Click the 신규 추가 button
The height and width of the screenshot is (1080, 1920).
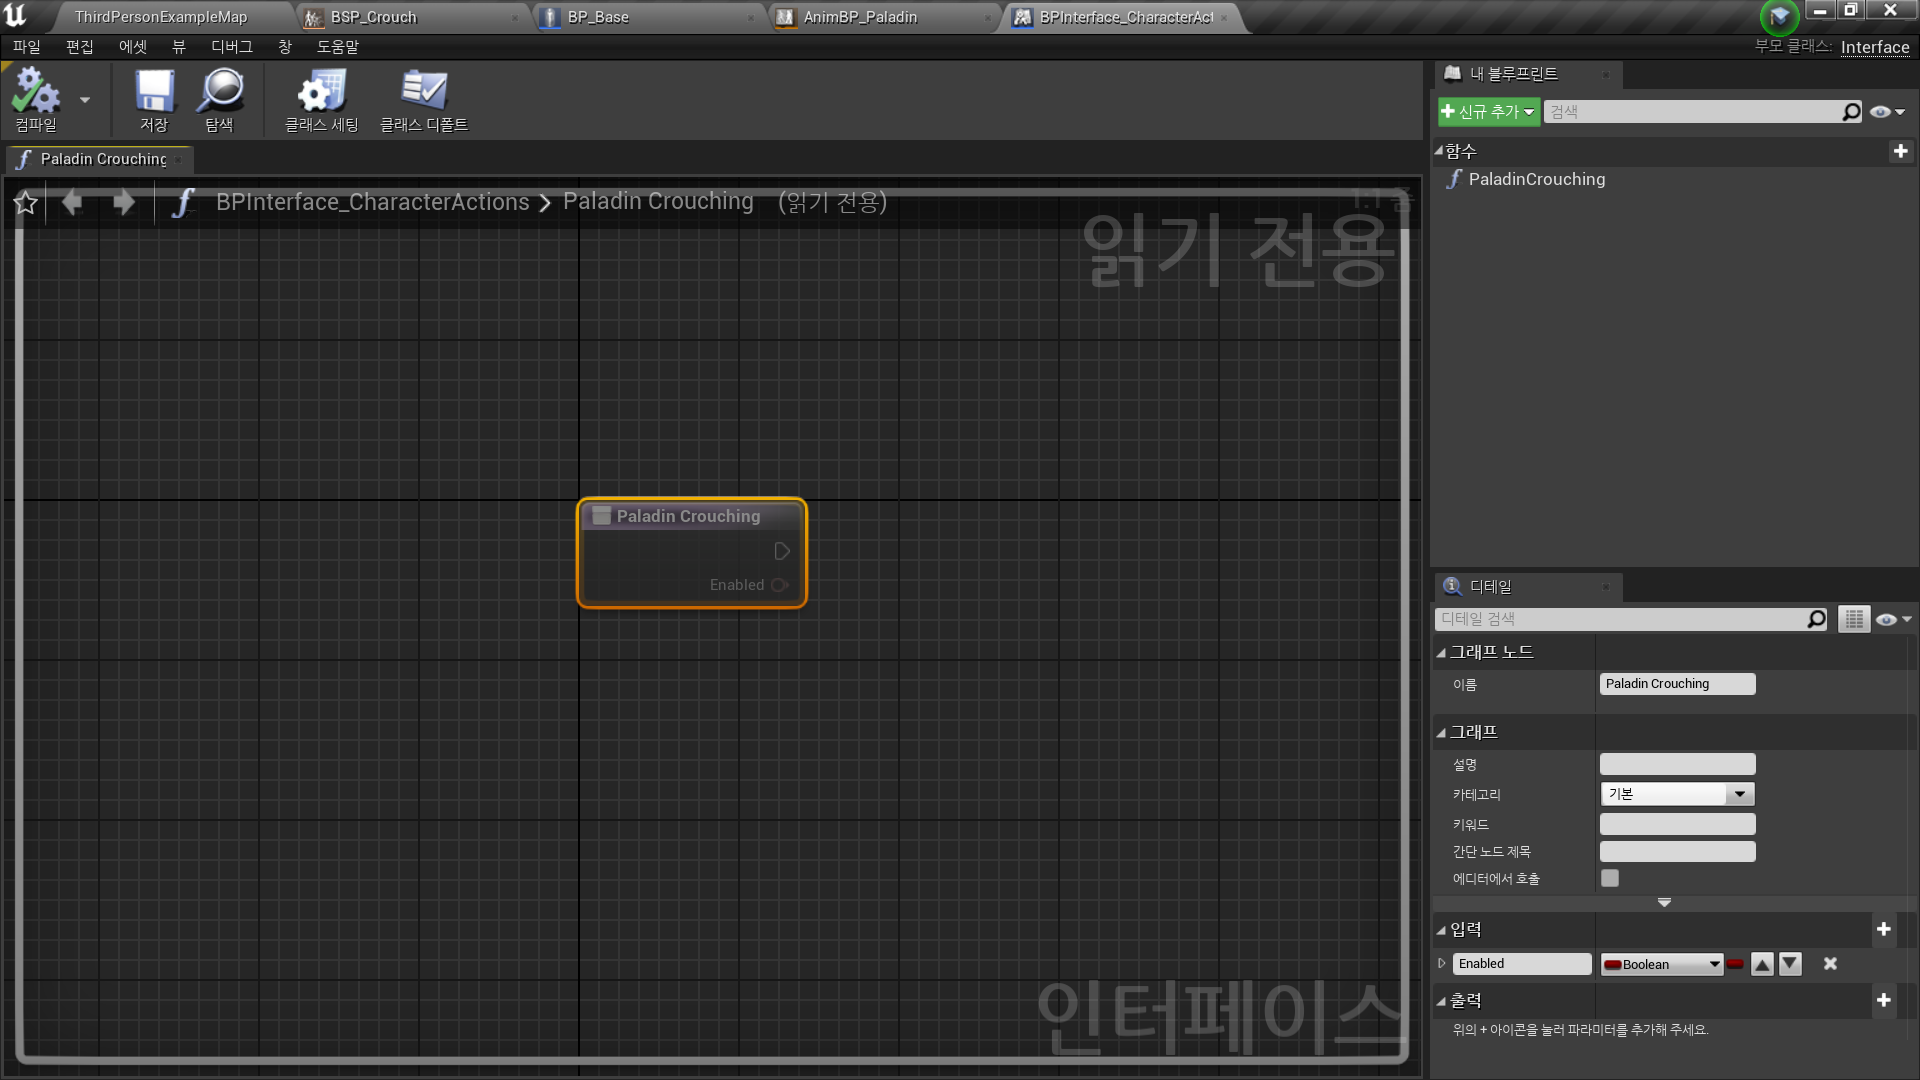tap(1487, 111)
